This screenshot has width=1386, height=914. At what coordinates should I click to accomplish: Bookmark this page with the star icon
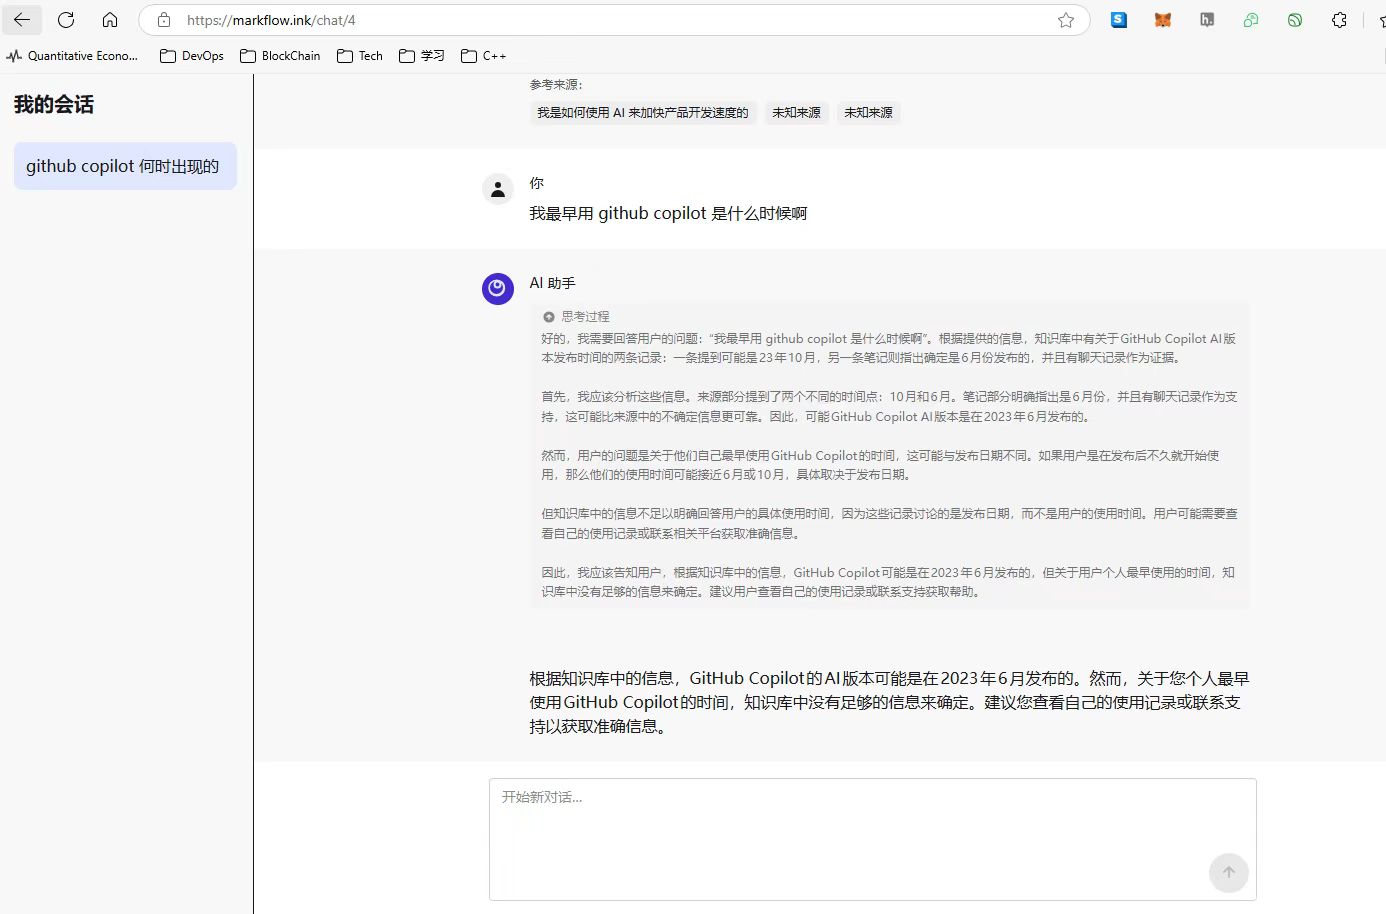pyautogui.click(x=1066, y=20)
